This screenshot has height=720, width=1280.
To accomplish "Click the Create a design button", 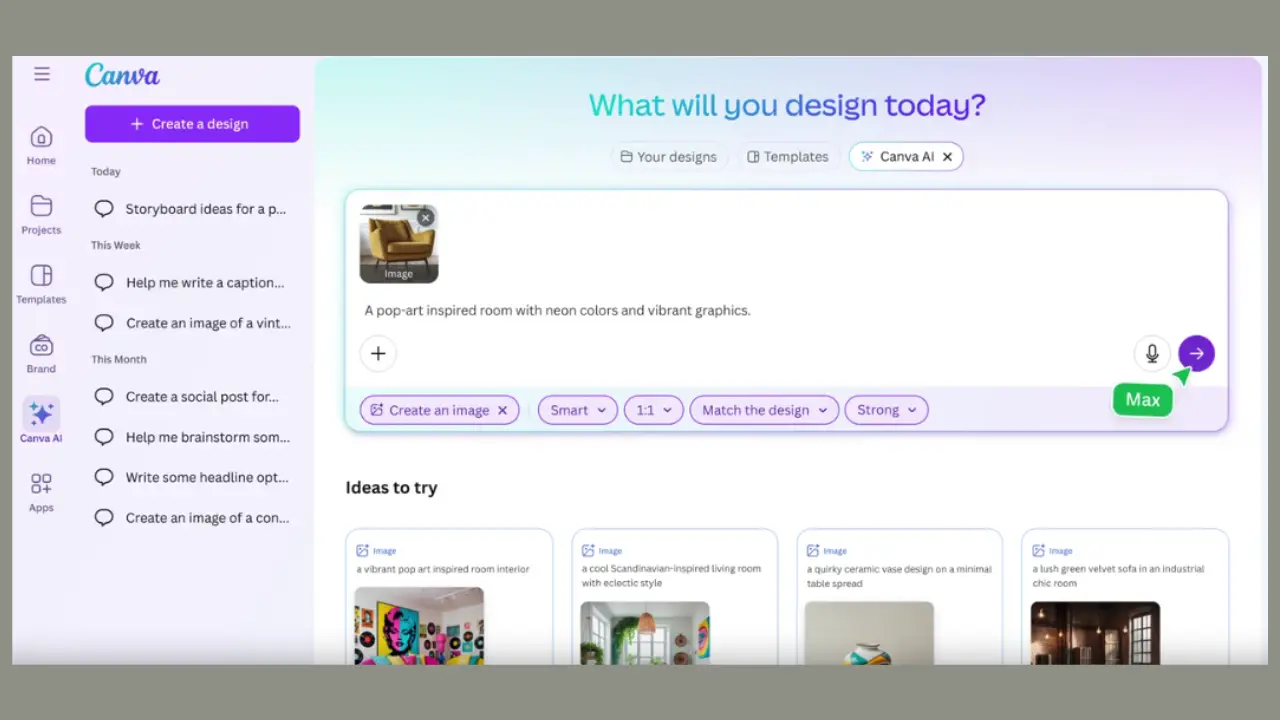I will click(192, 124).
